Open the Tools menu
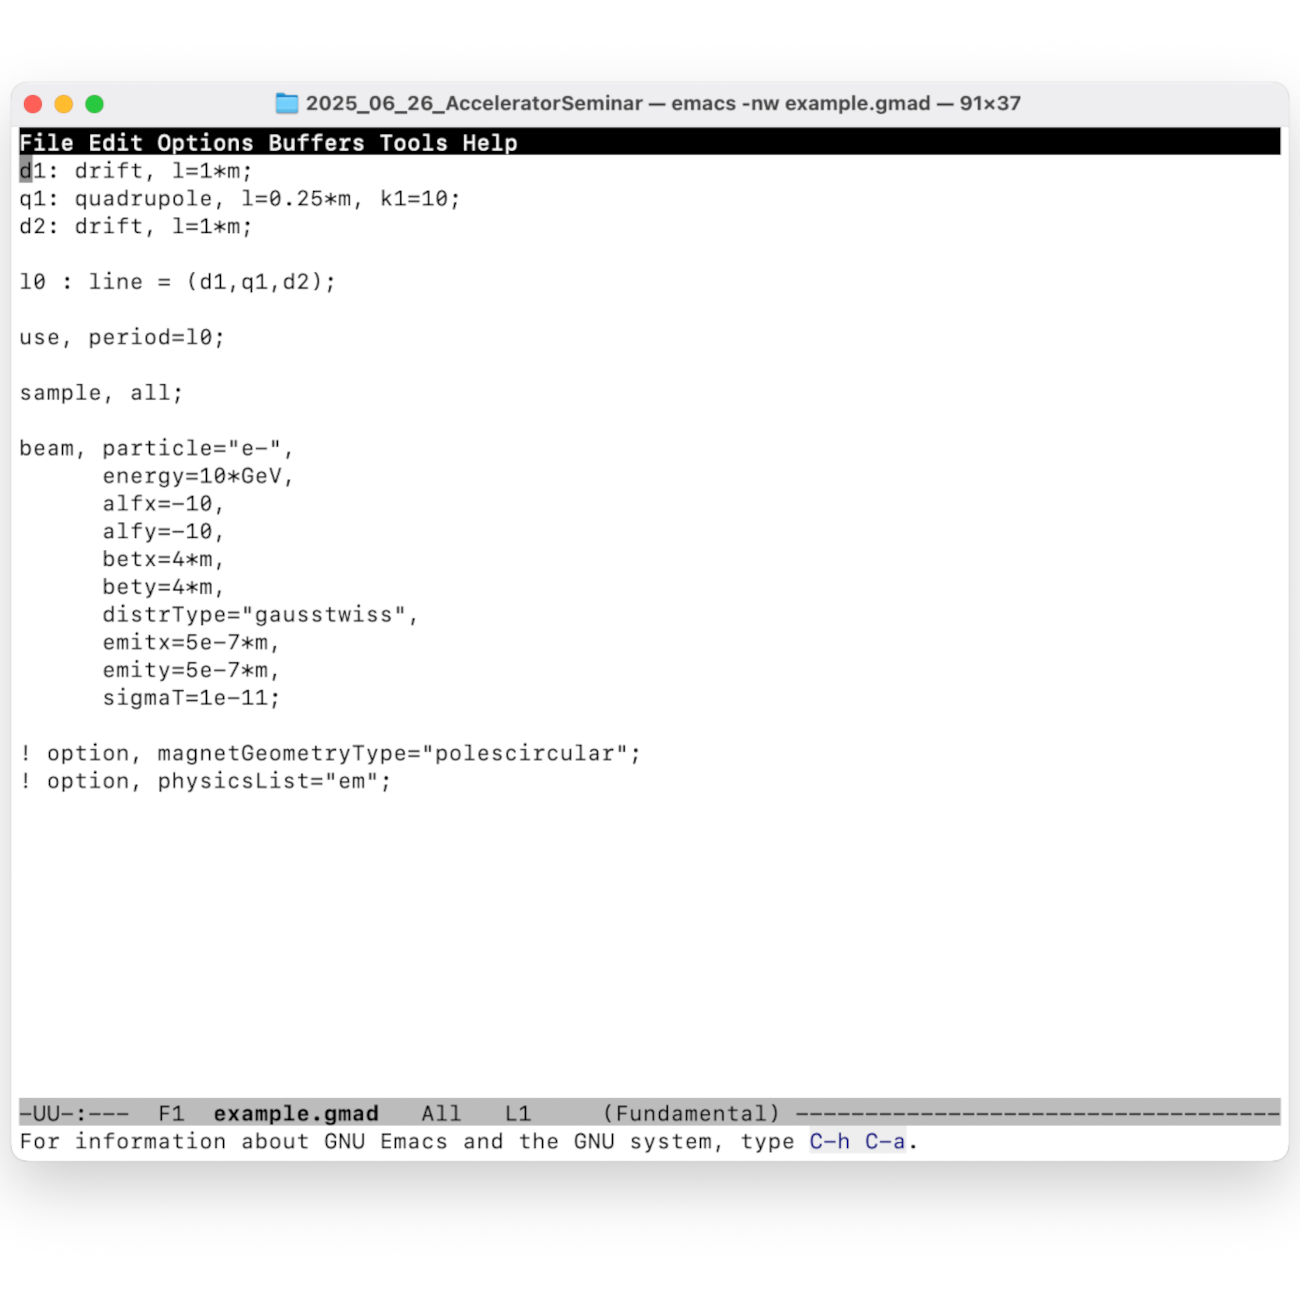 point(413,143)
